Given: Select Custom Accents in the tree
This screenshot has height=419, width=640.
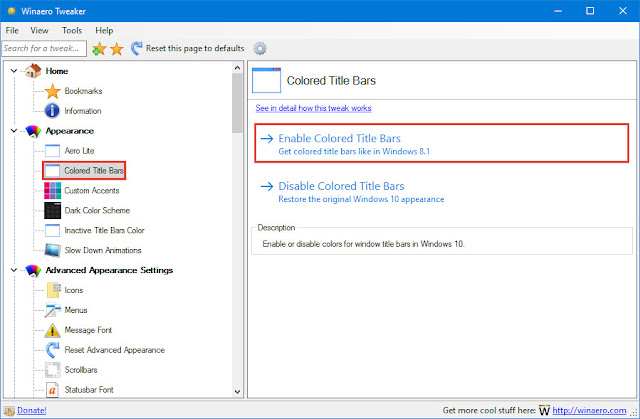Looking at the screenshot, I should (92, 191).
